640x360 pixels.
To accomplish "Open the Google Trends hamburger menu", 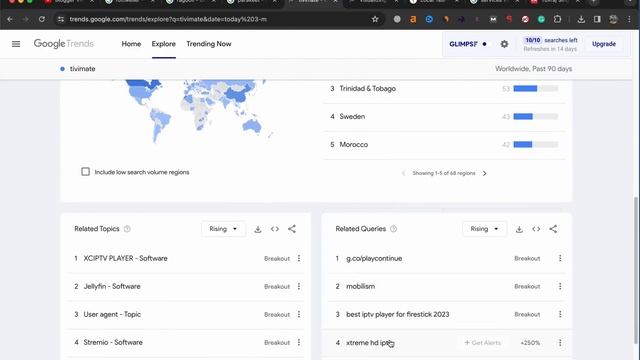I will coord(16,44).
